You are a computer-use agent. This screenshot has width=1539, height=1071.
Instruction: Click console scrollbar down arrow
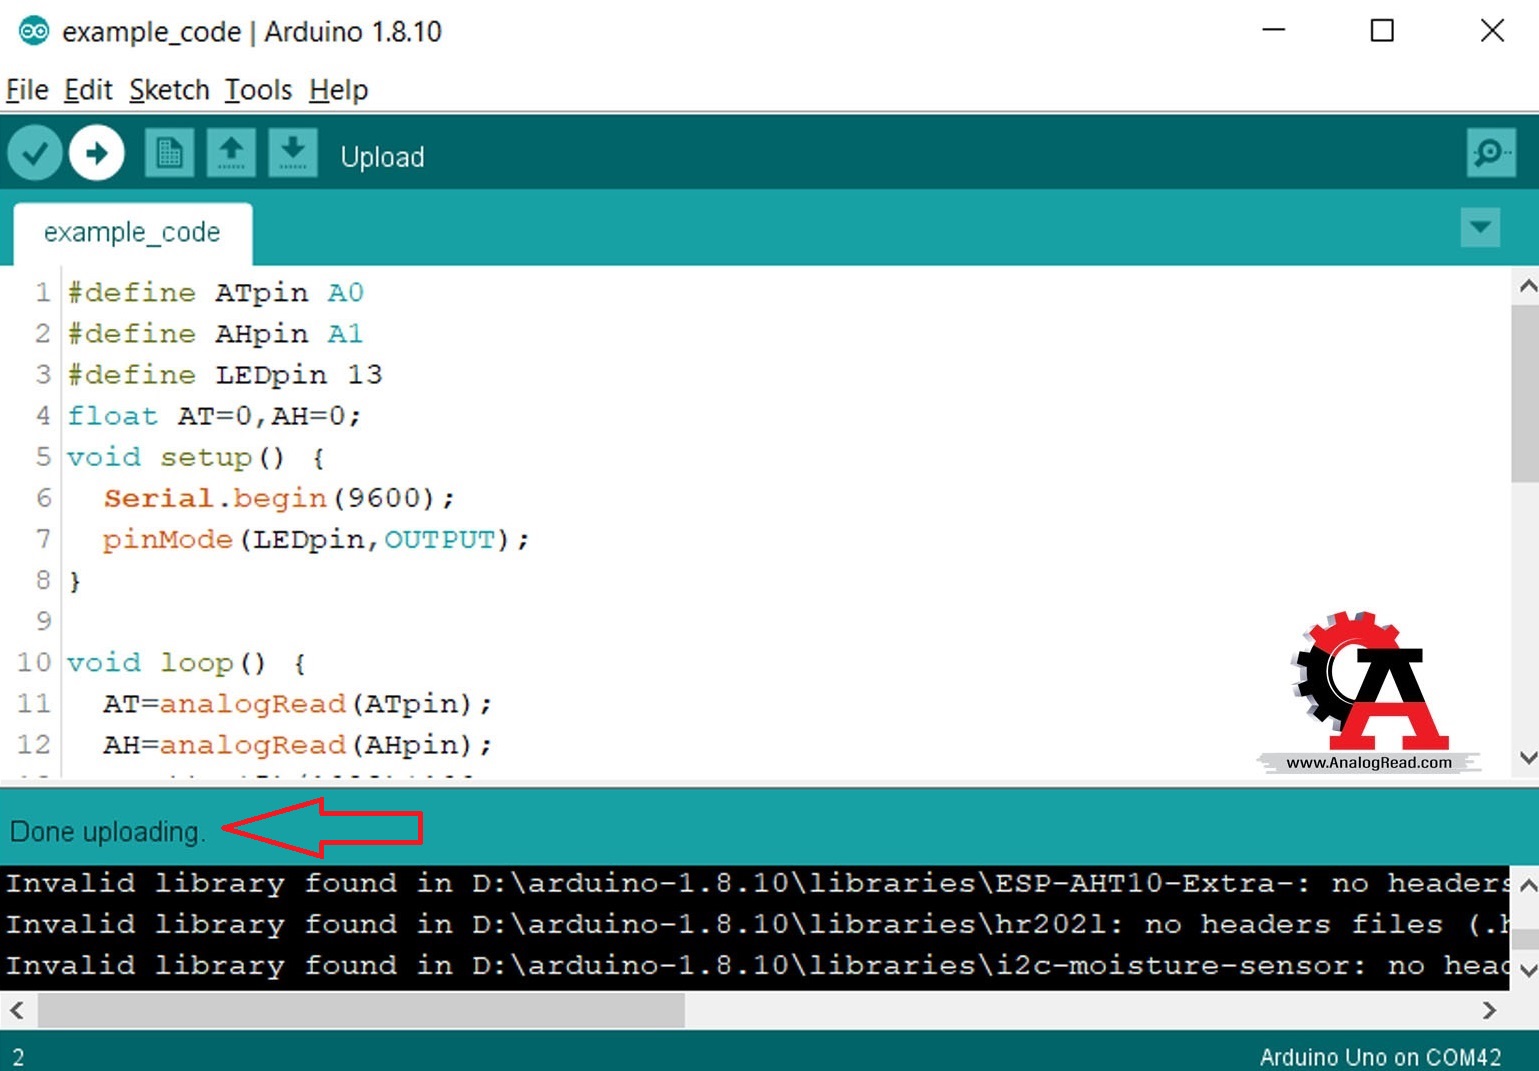coord(1527,970)
